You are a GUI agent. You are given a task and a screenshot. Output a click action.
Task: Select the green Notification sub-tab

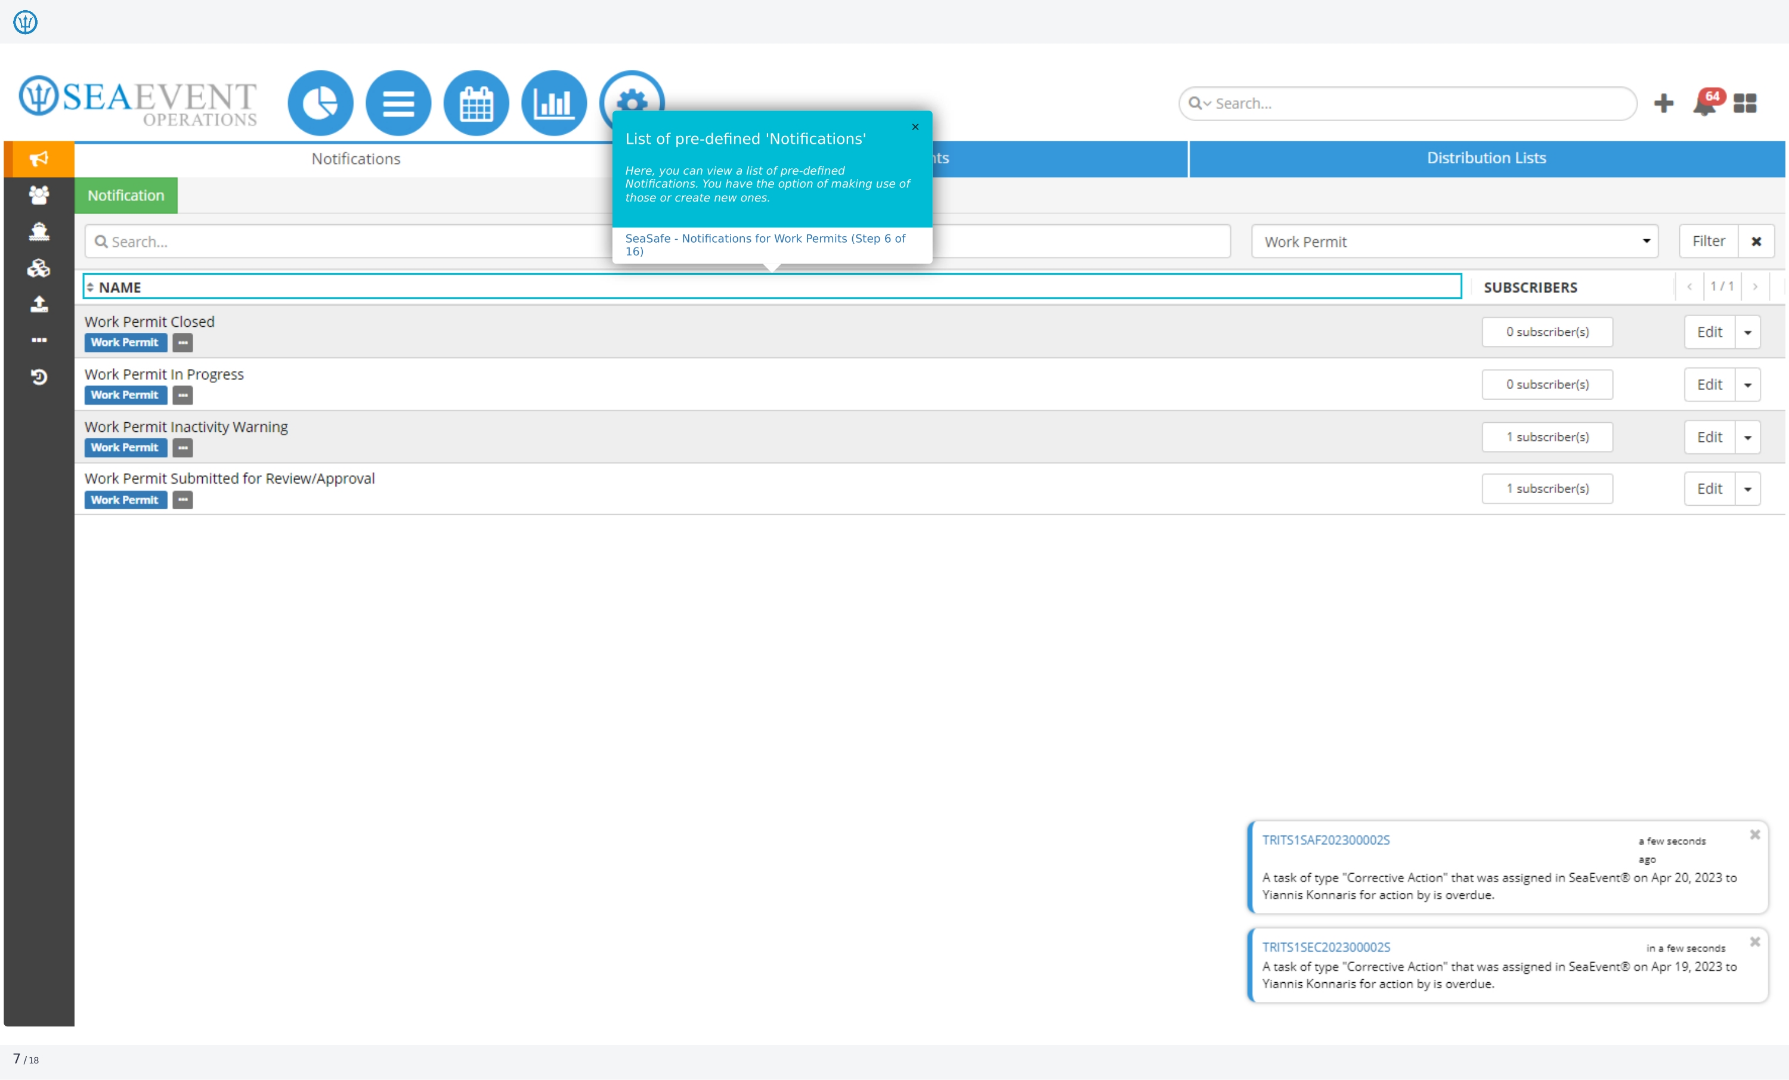126,195
